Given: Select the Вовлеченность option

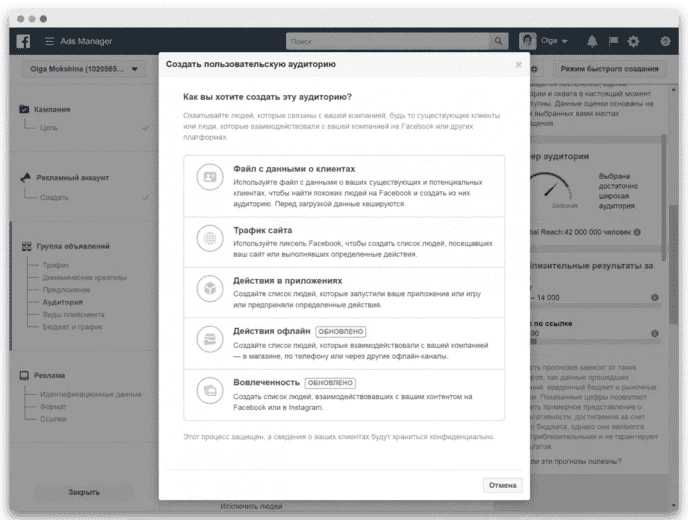Looking at the screenshot, I should click(344, 395).
